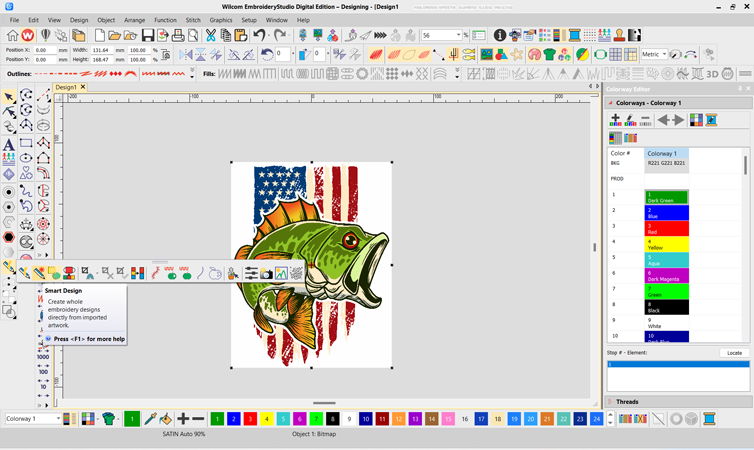Click the paint bucket apply color icon
The width and height of the screenshot is (754, 450).
[165, 419]
